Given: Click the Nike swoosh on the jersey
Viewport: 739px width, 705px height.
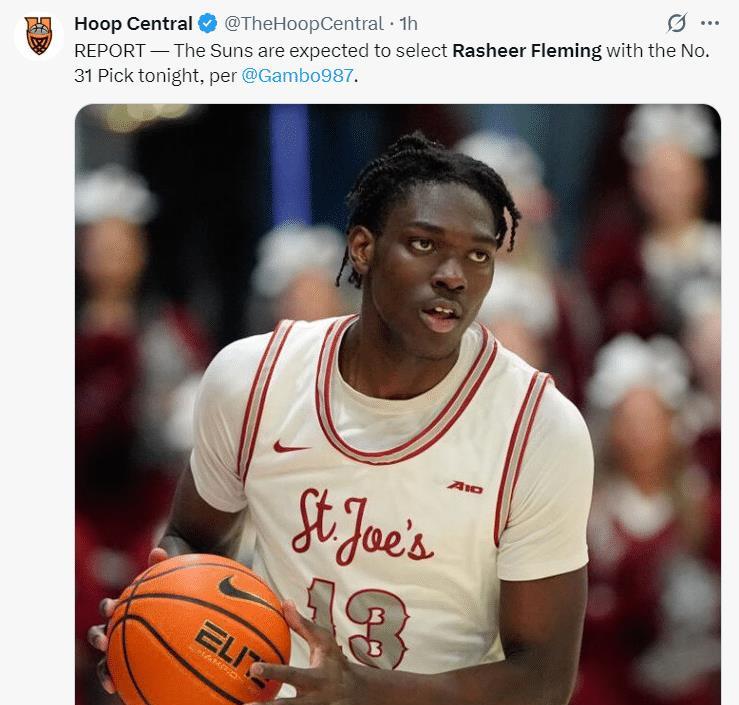Looking at the screenshot, I should click(x=291, y=446).
